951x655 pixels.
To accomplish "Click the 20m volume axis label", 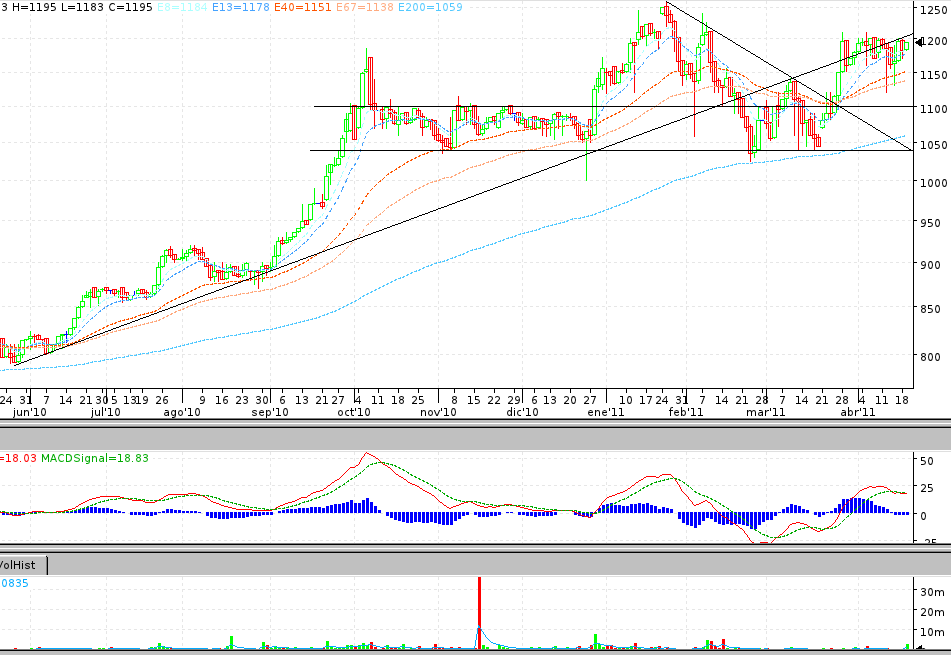I will [932, 613].
